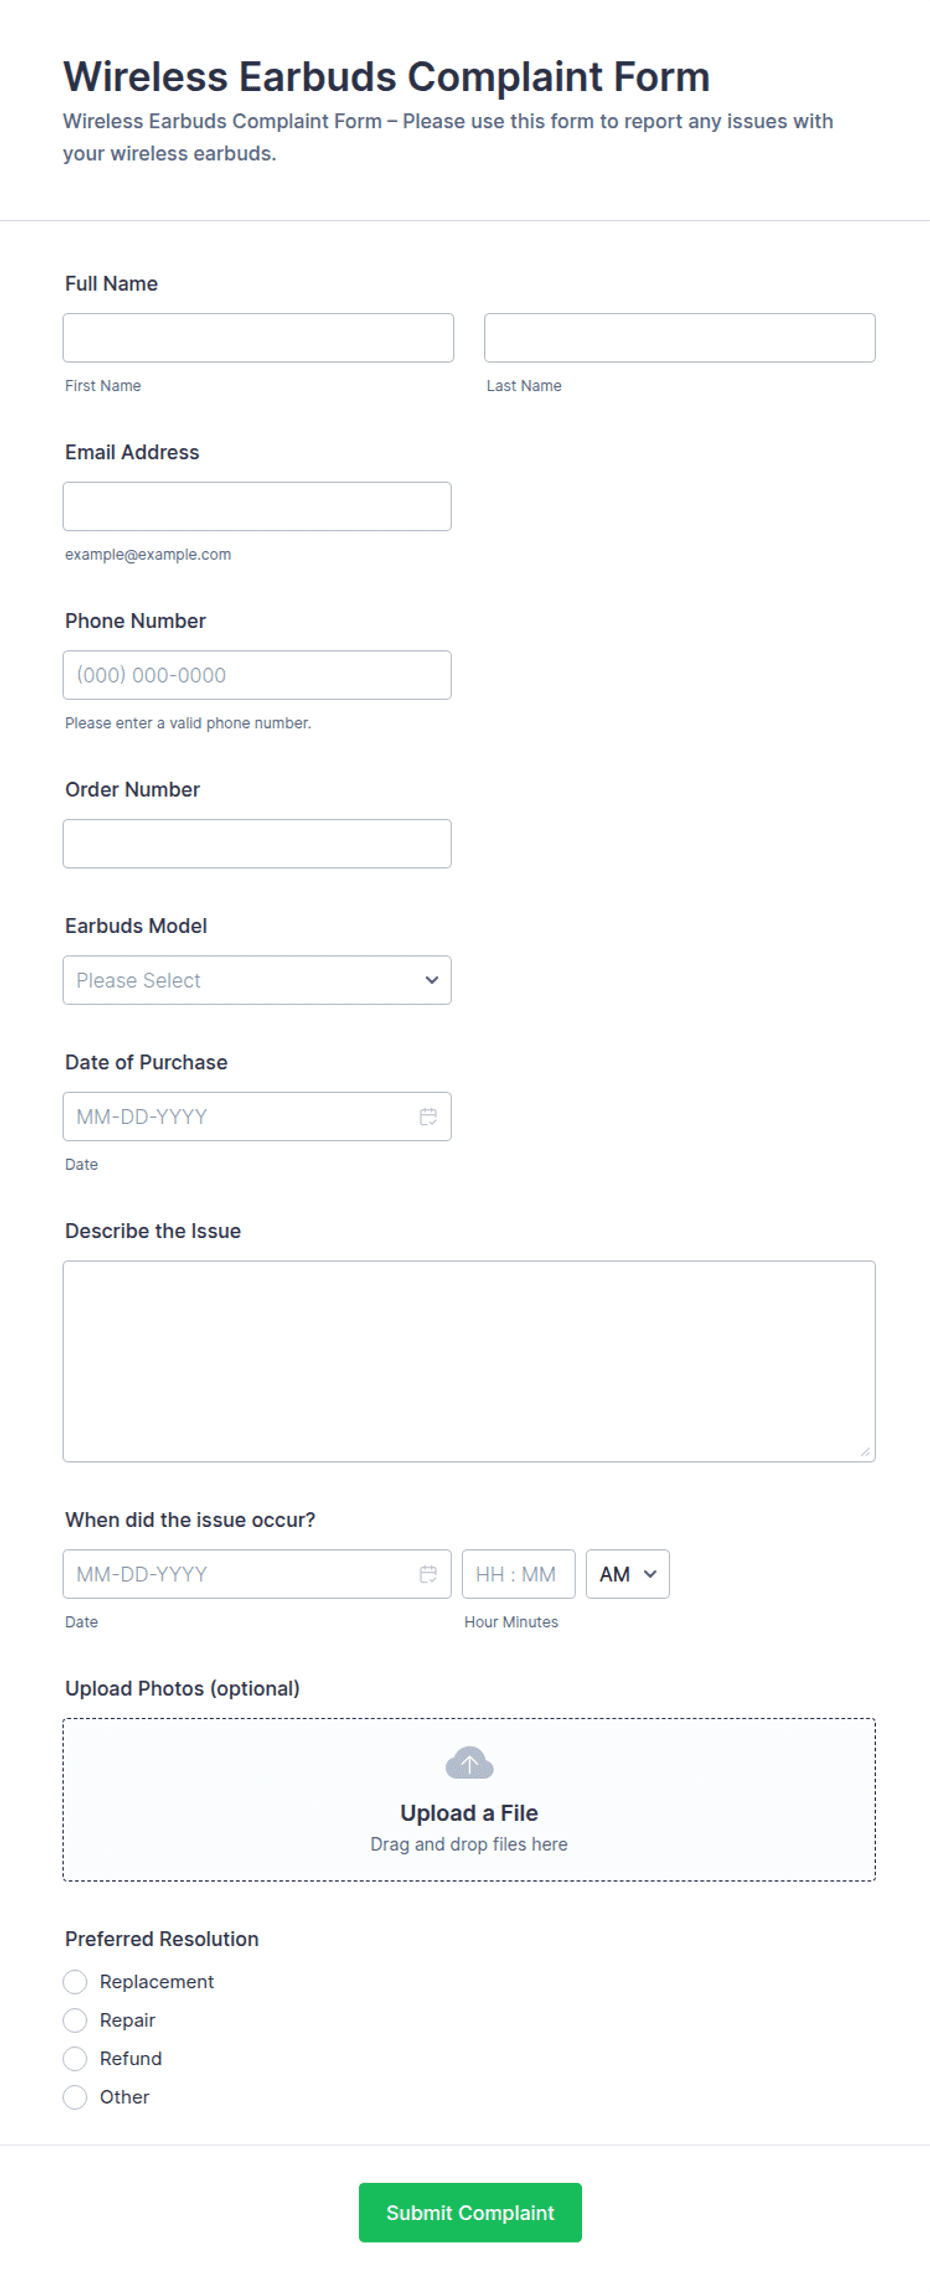The height and width of the screenshot is (2292, 930).
Task: Pick the Other resolution radio button
Action: (x=75, y=2098)
